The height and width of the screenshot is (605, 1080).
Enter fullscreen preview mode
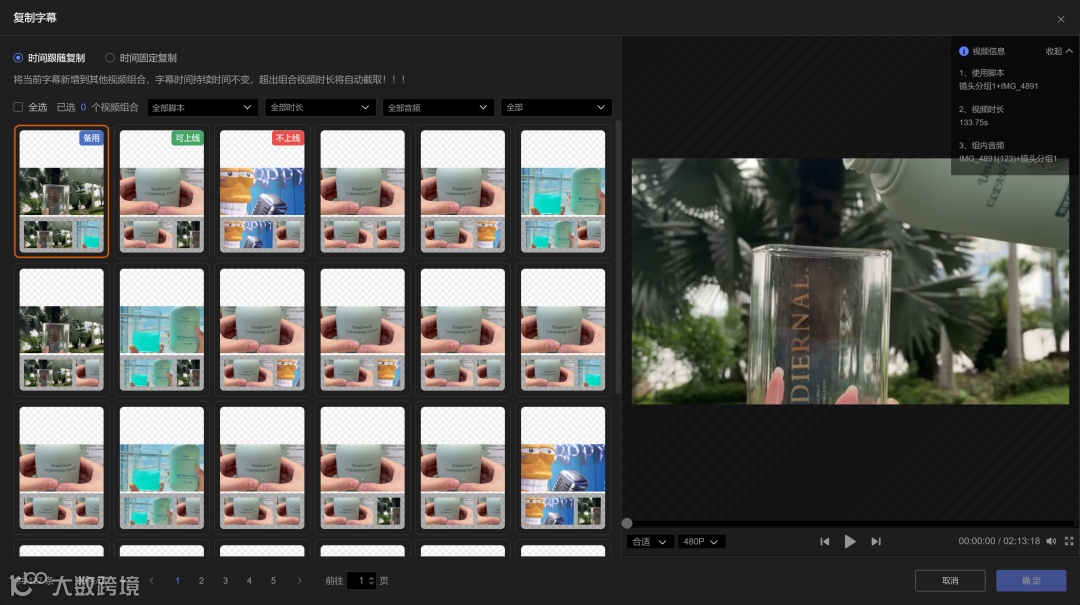(x=1069, y=541)
